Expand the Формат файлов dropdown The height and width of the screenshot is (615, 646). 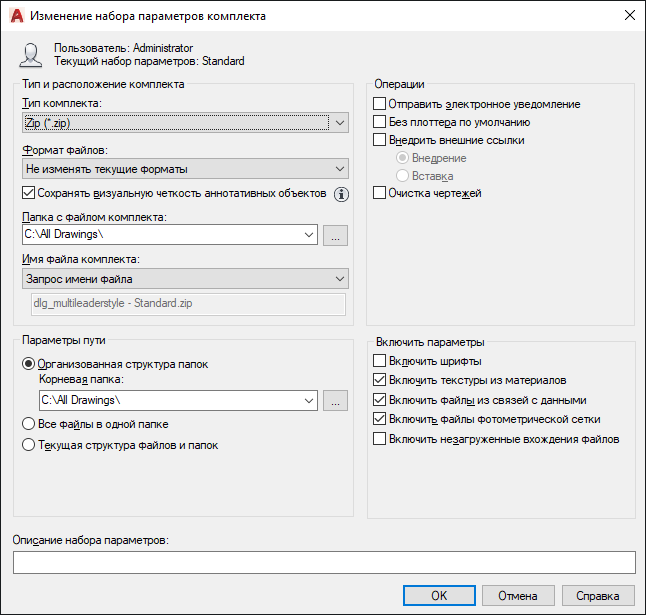click(185, 169)
